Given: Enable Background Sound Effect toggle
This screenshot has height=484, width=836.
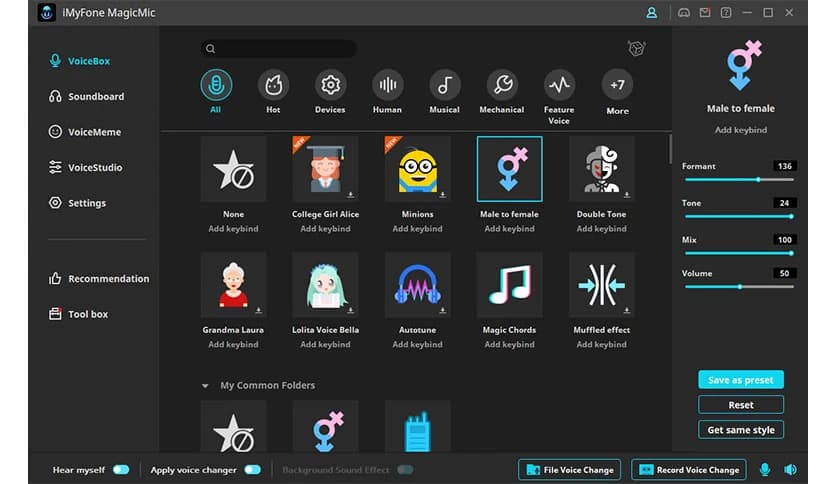Looking at the screenshot, I should [405, 469].
